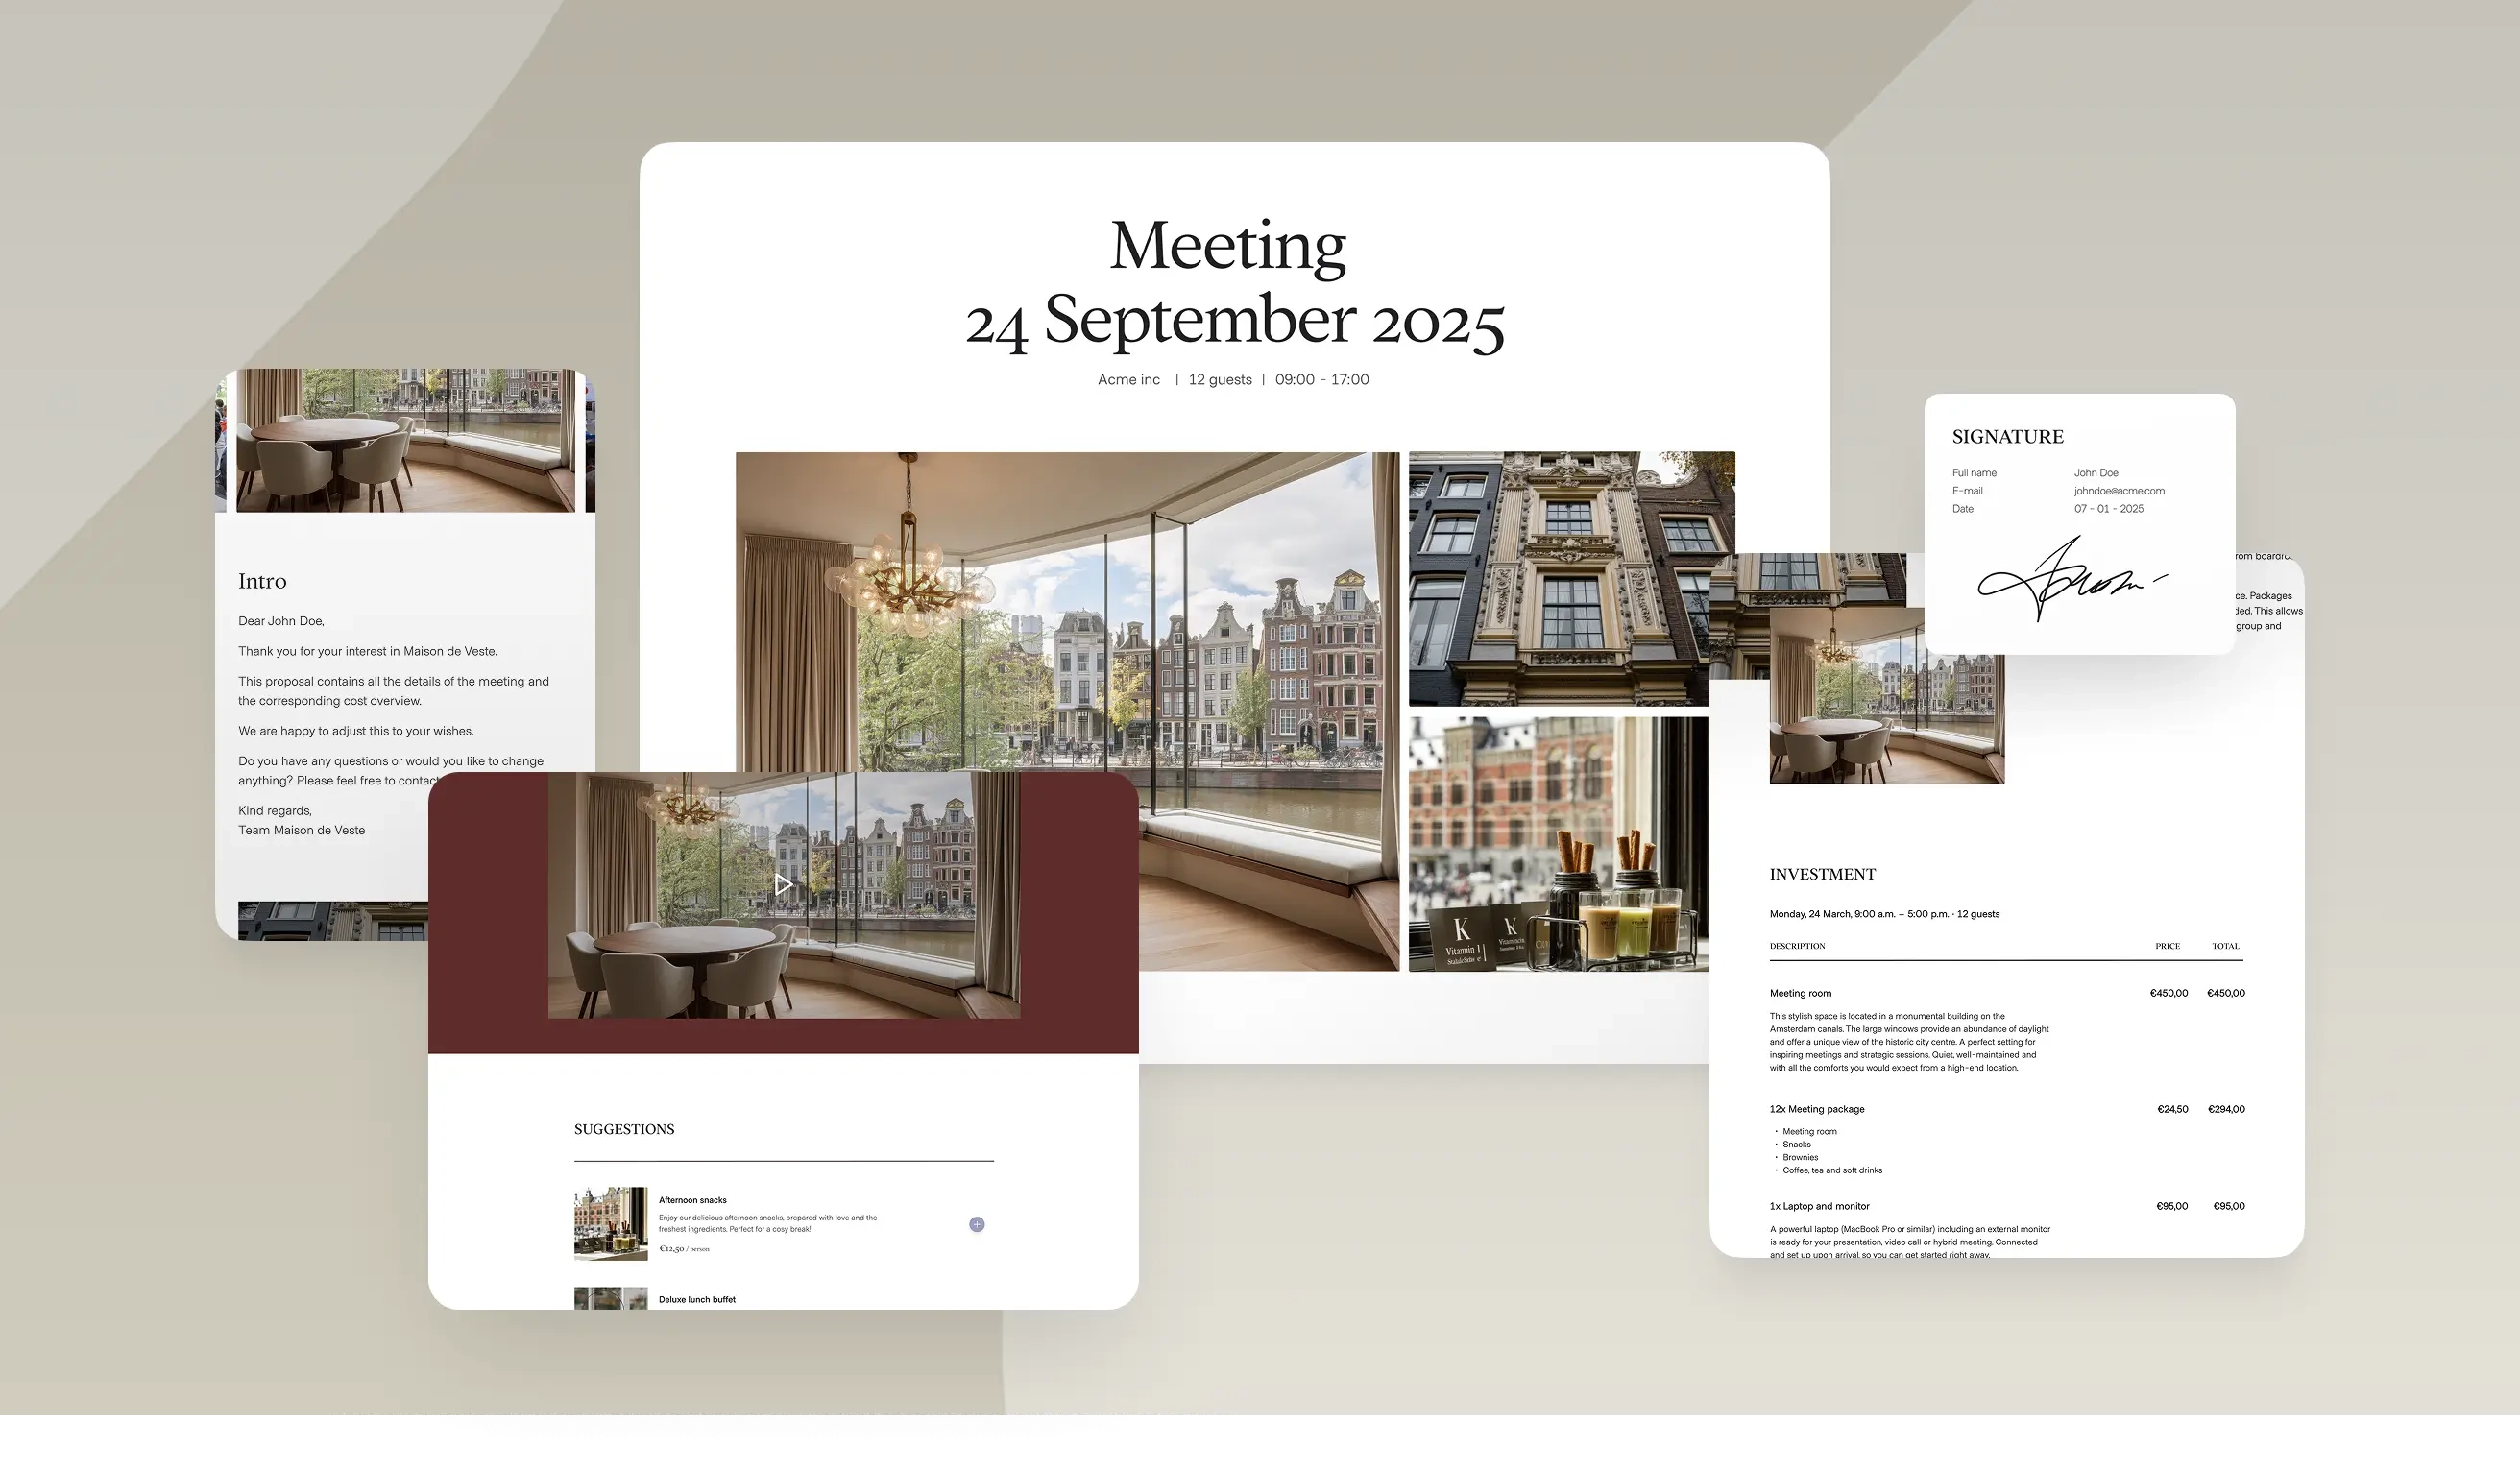This screenshot has width=2520, height=1471.
Task: Add the Afternoon snacks suggestion with plus icon
Action: tap(976, 1224)
